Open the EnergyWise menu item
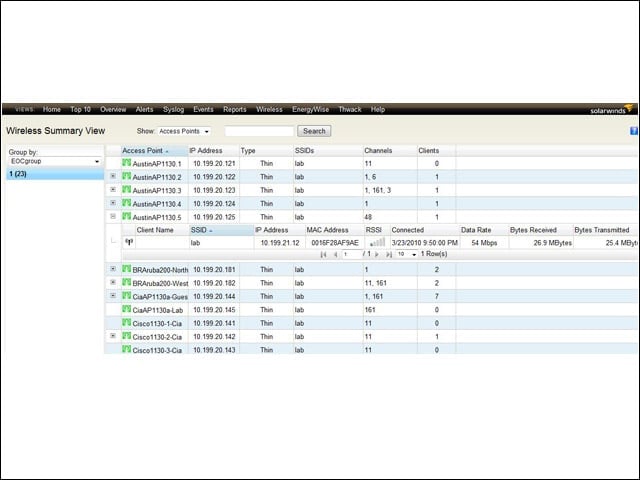Viewport: 640px width, 480px height. tap(310, 109)
